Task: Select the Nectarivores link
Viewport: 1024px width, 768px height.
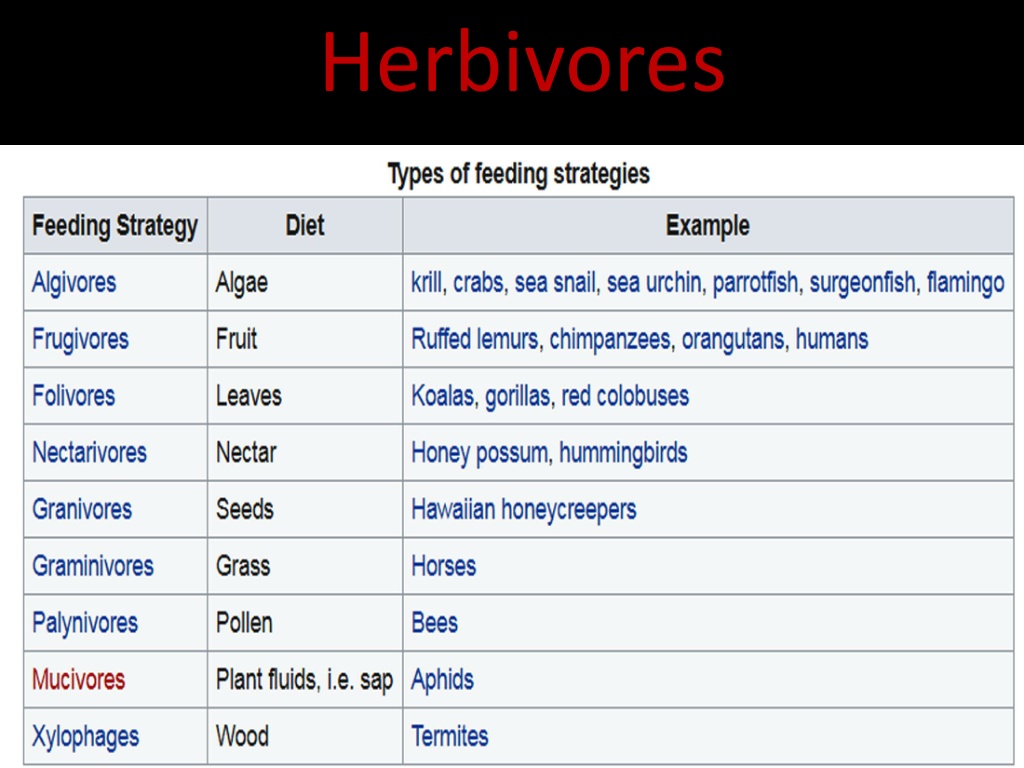Action: 89,453
